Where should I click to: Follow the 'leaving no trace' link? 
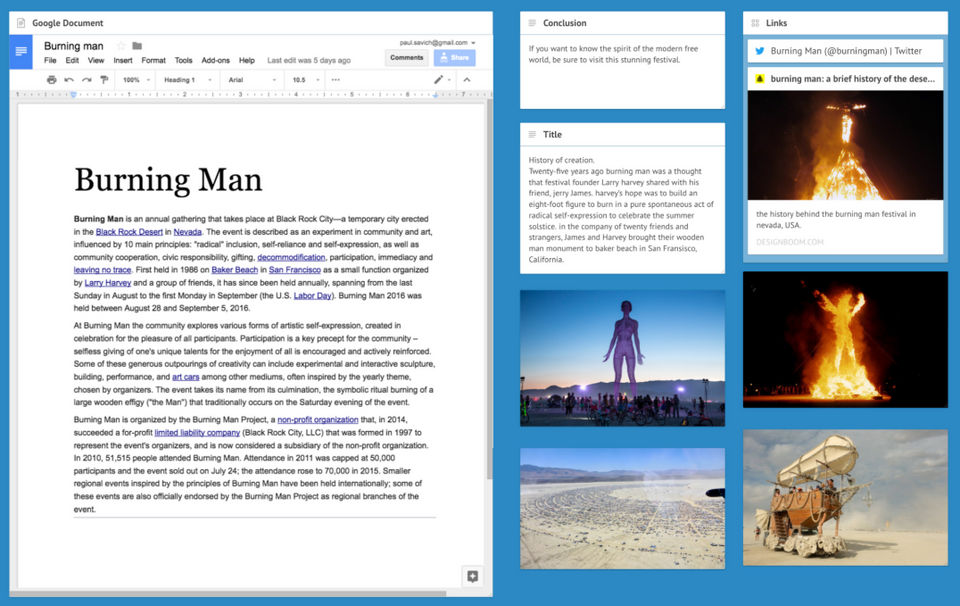coord(102,270)
